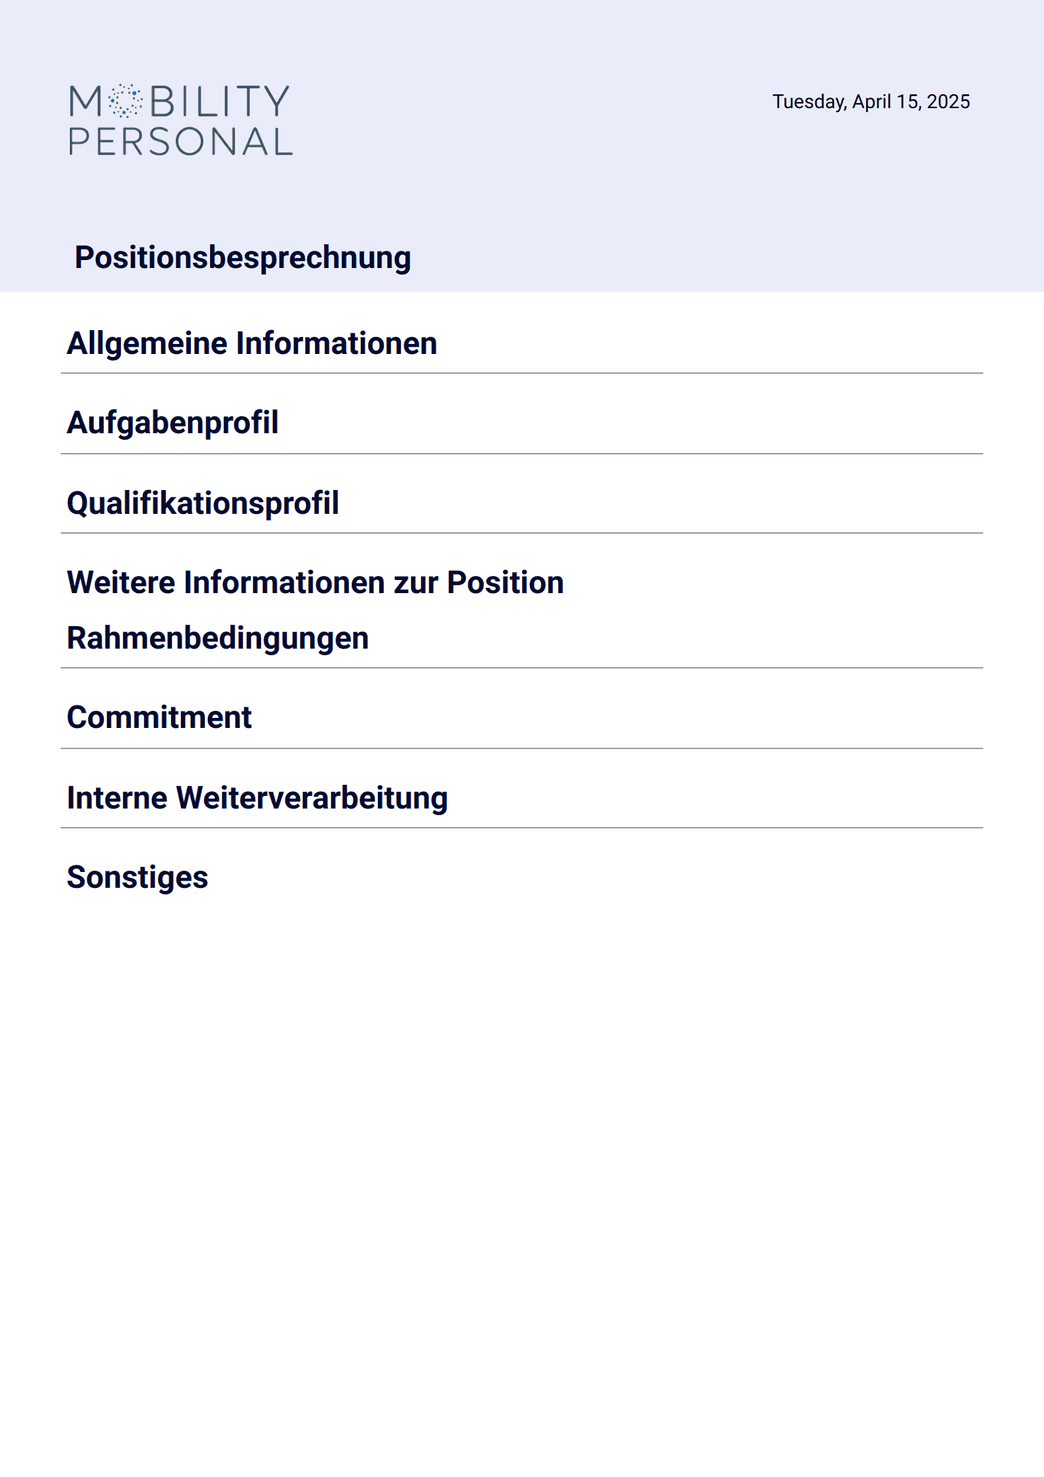Open the Rahmenbedingungen section
This screenshot has height=1477, width=1044.
point(218,638)
